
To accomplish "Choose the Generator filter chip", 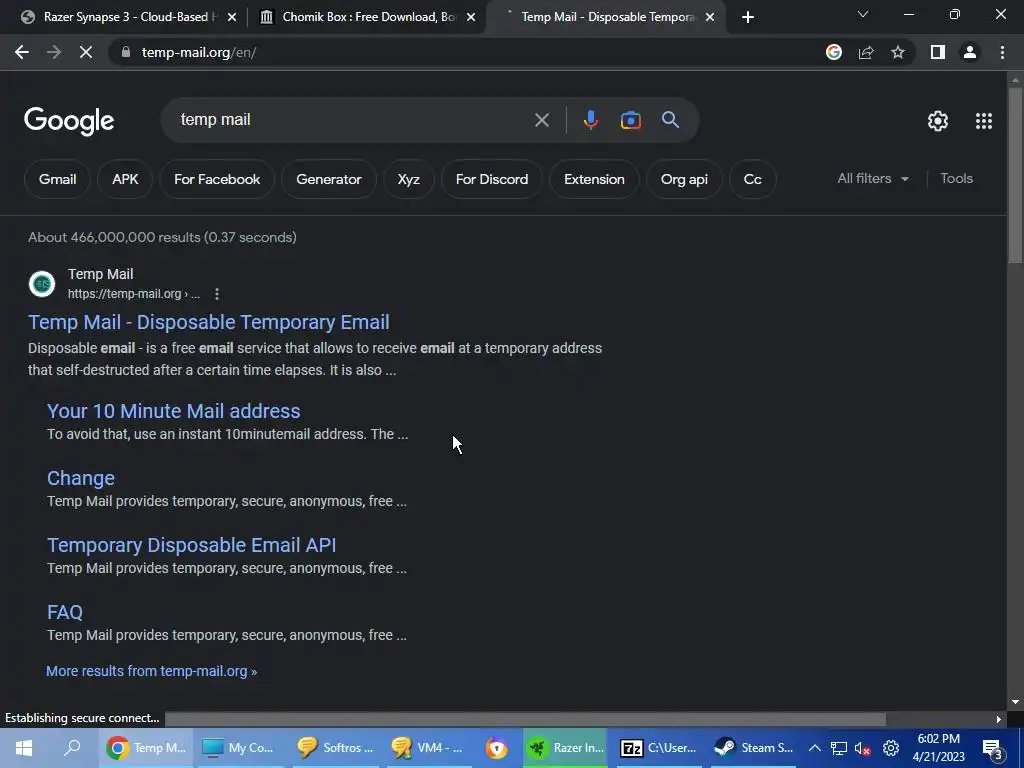I will pyautogui.click(x=329, y=179).
